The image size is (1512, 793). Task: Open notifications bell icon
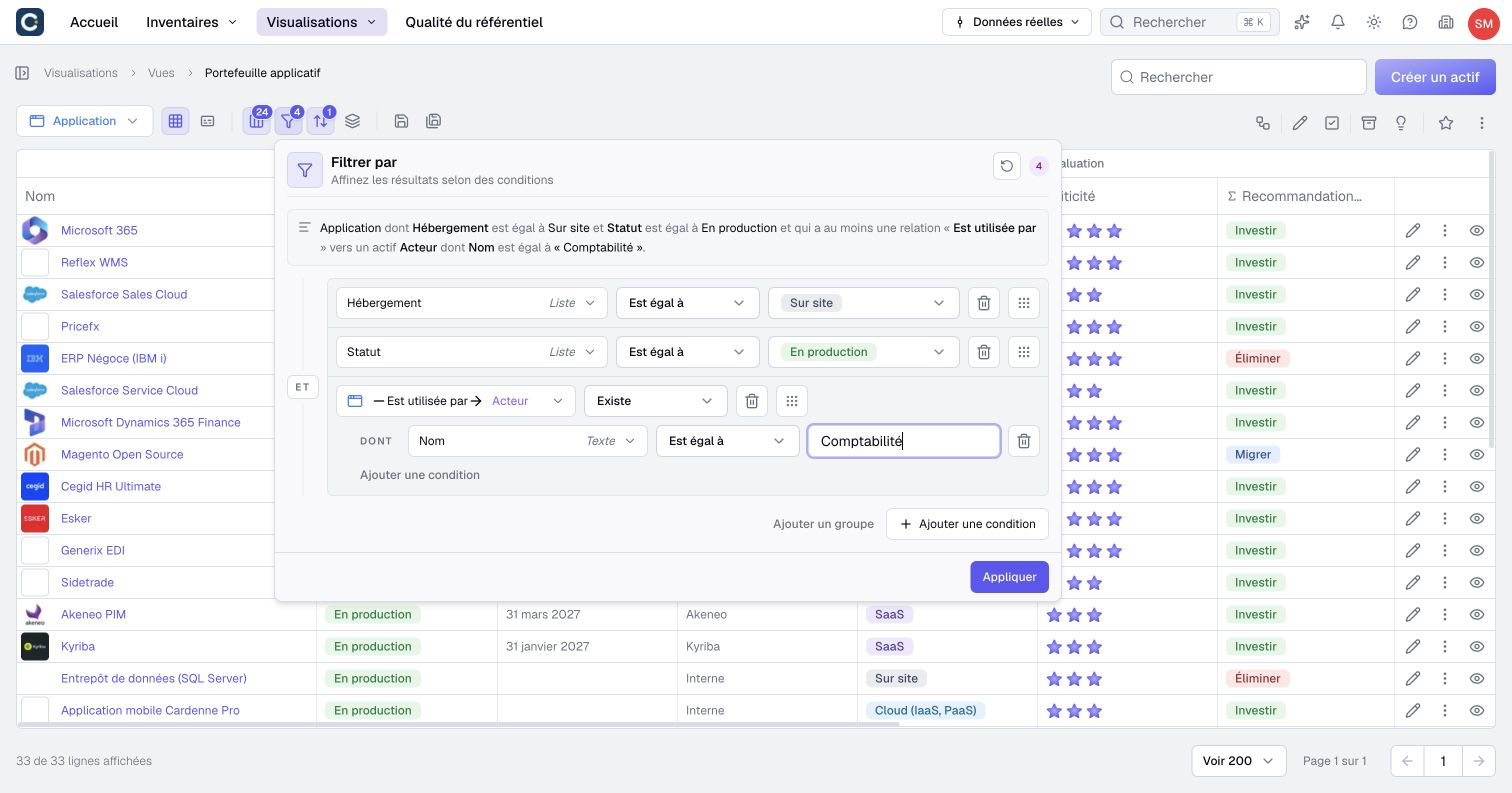click(1338, 22)
